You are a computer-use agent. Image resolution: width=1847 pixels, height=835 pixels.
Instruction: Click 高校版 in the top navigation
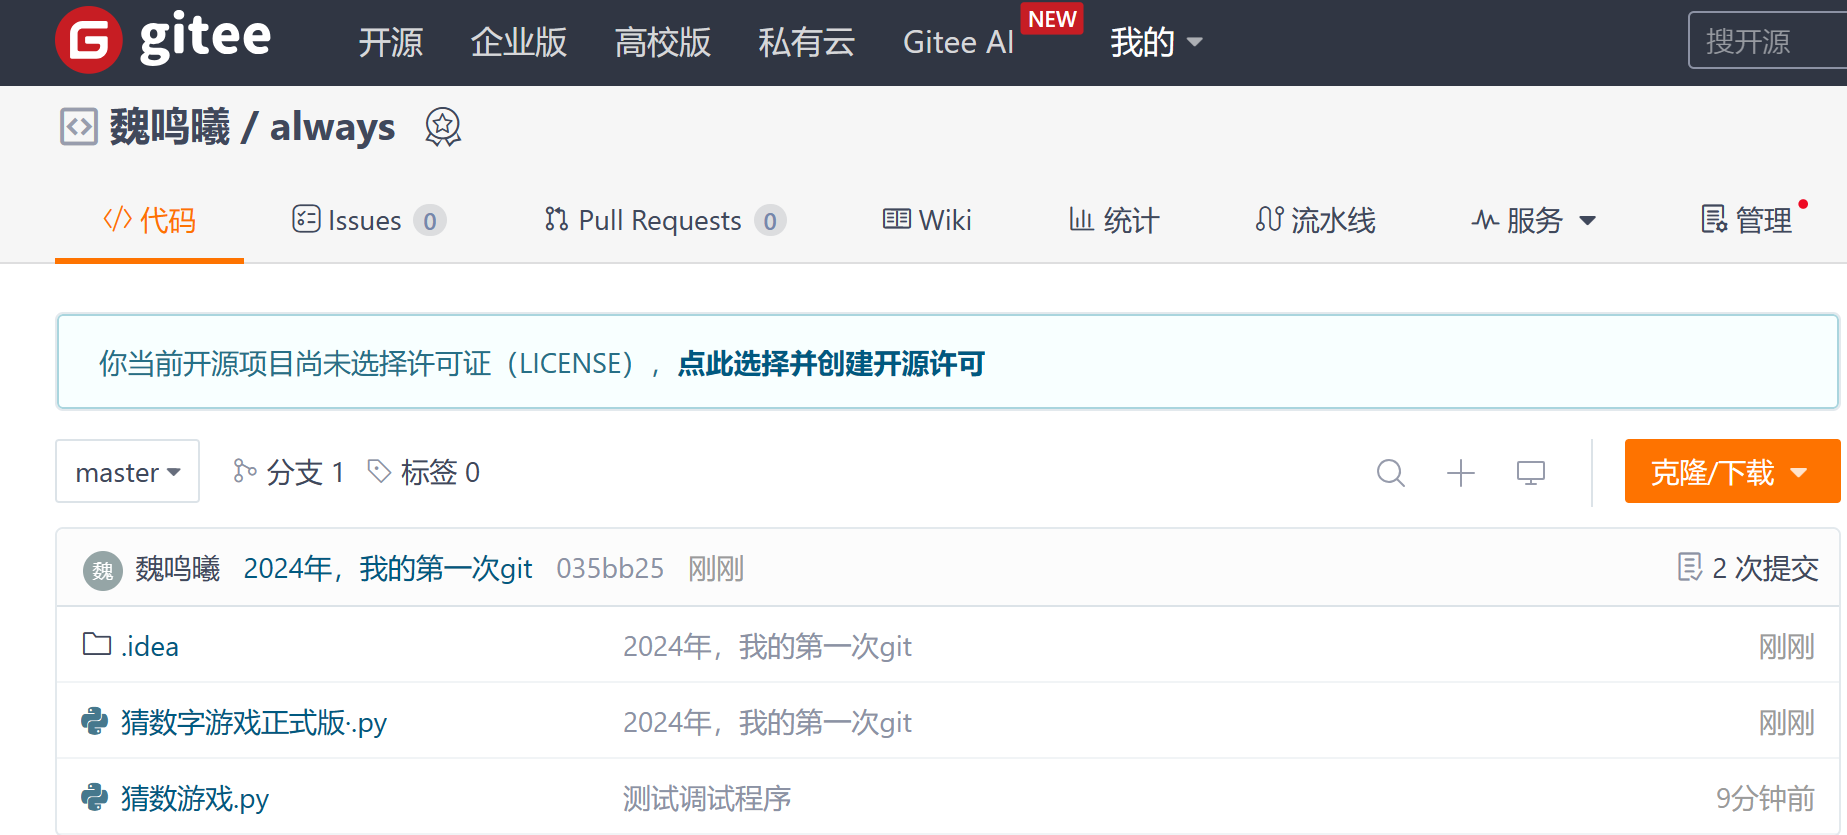point(663,42)
